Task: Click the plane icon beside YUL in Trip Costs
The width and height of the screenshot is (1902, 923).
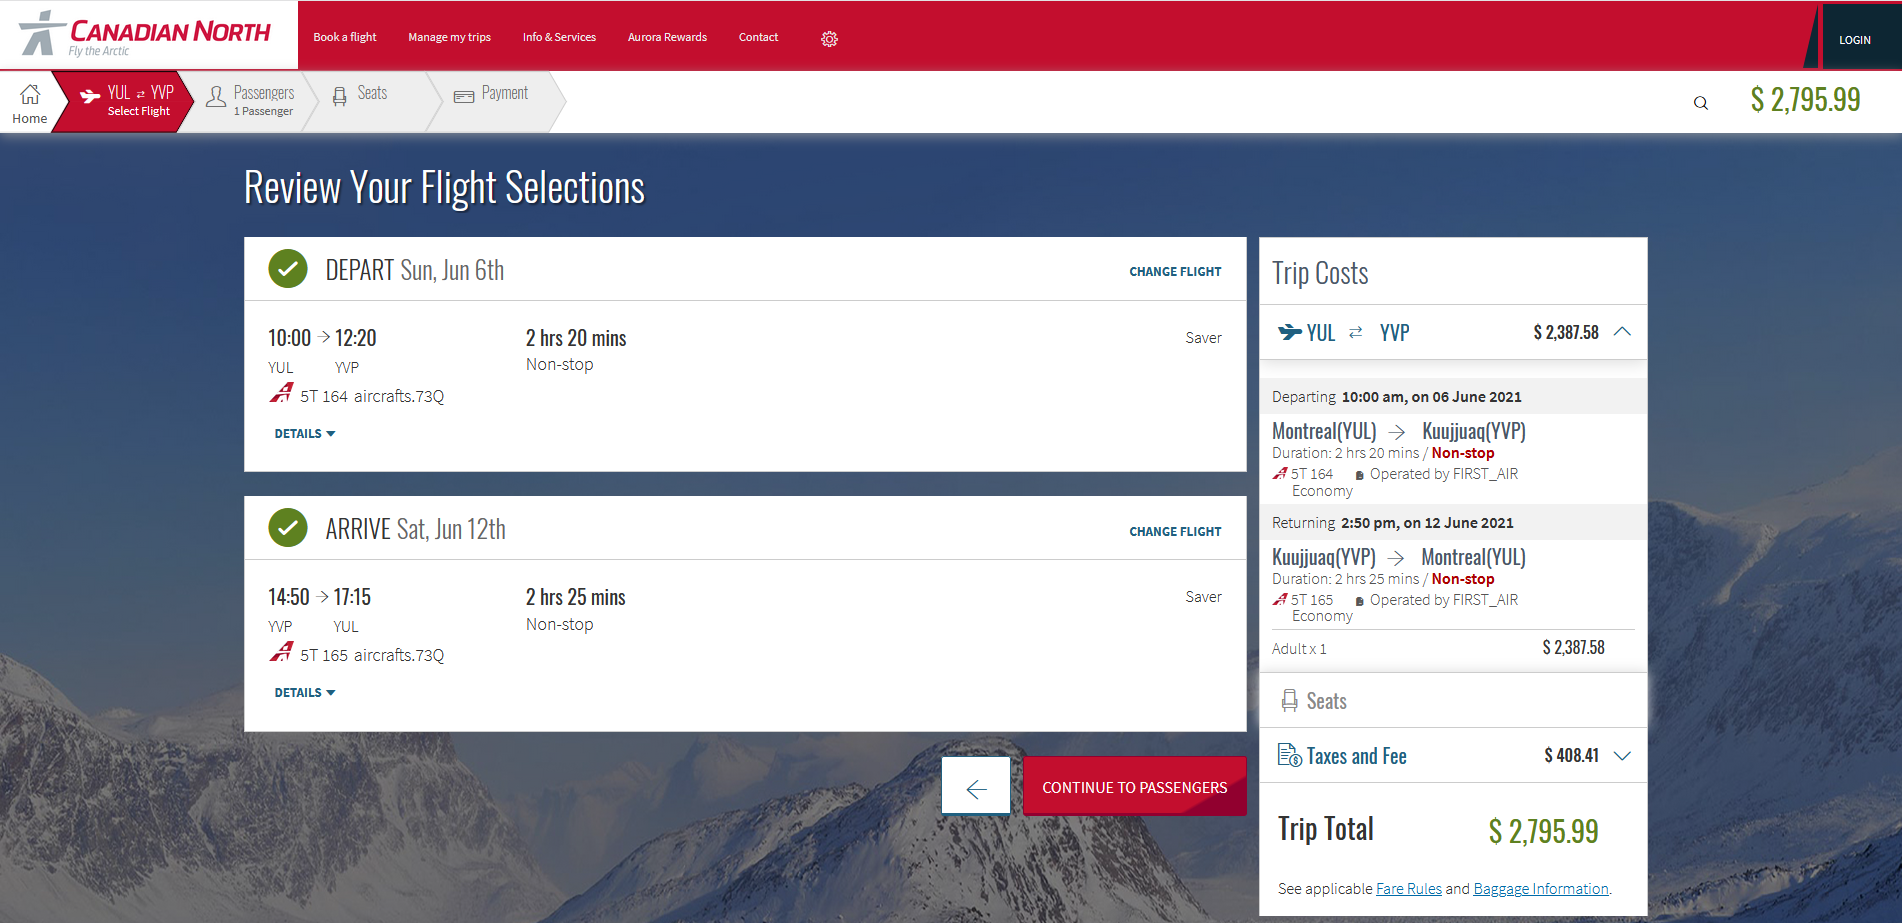Action: (x=1290, y=332)
